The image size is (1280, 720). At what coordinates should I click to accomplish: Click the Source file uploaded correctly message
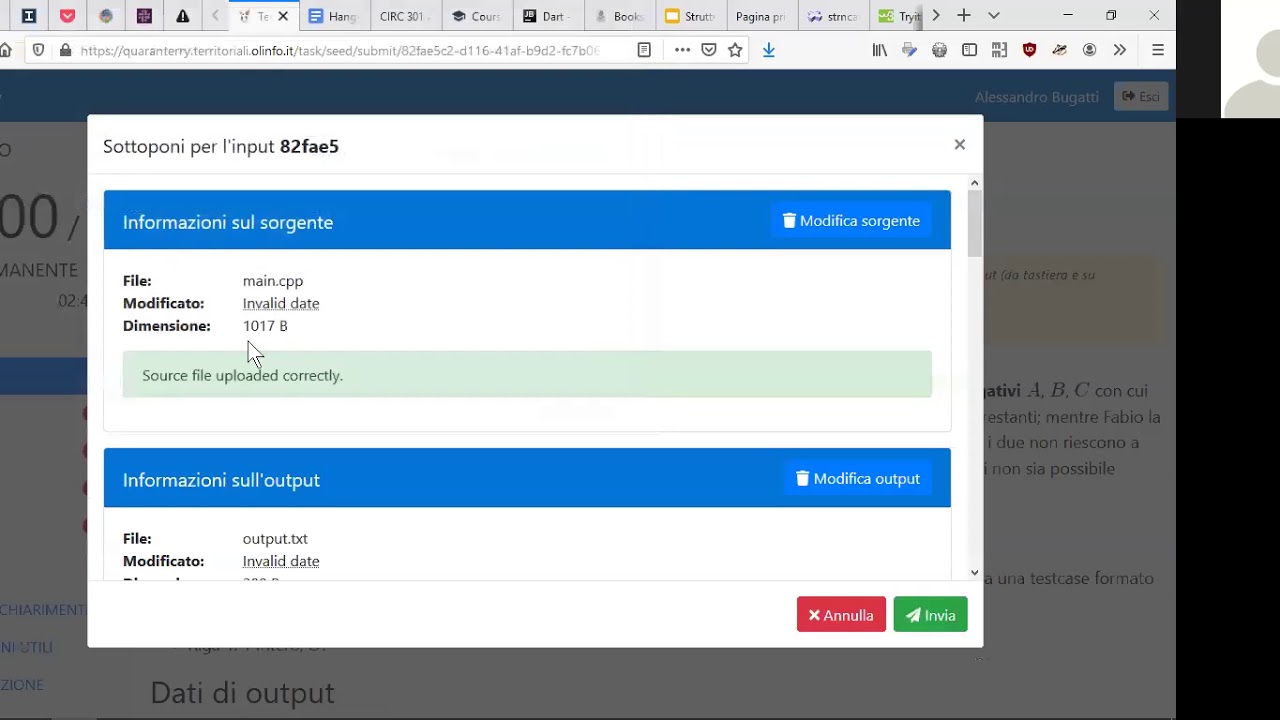[527, 375]
